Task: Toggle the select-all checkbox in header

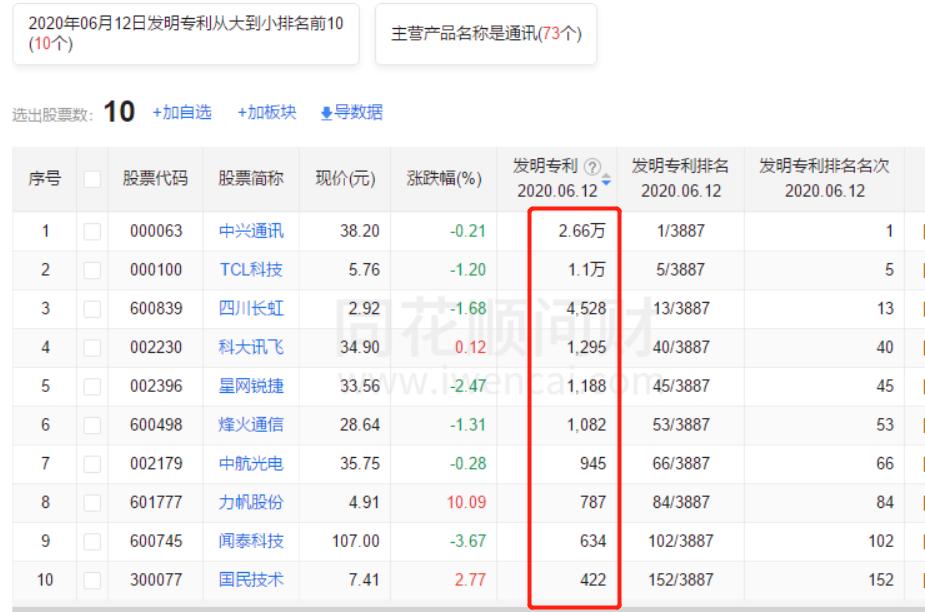Action: click(x=92, y=179)
